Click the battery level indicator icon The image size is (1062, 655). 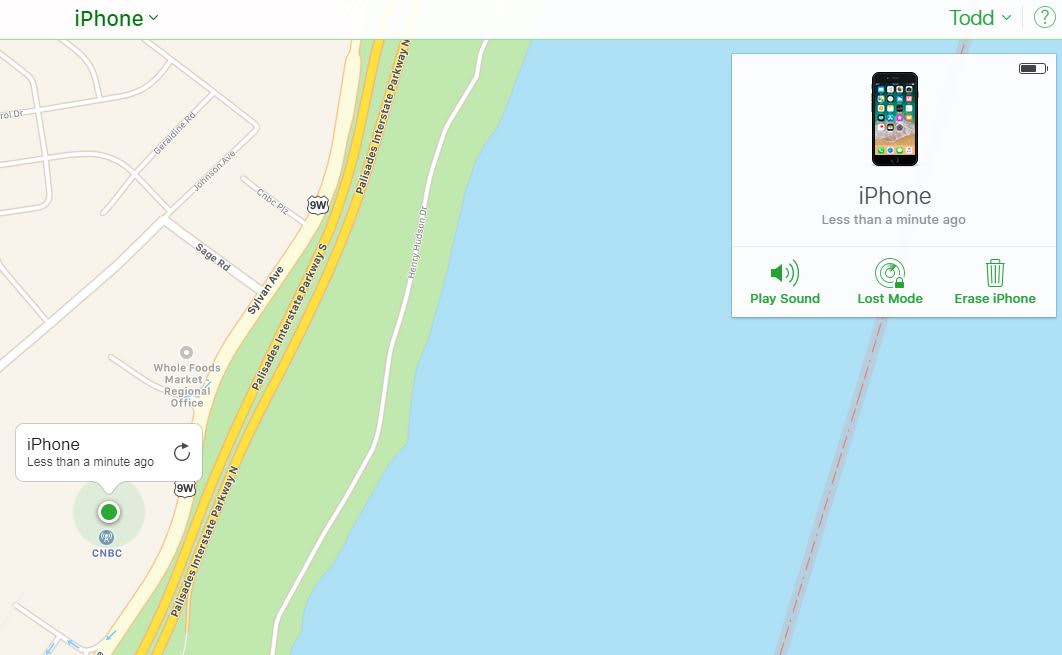tap(1033, 68)
